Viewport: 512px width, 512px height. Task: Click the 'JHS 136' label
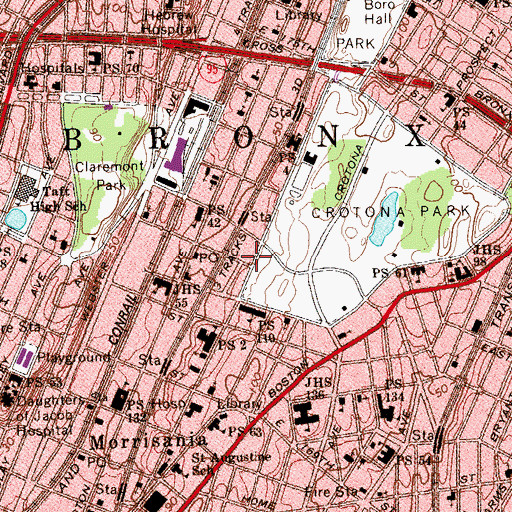pyautogui.click(x=319, y=388)
